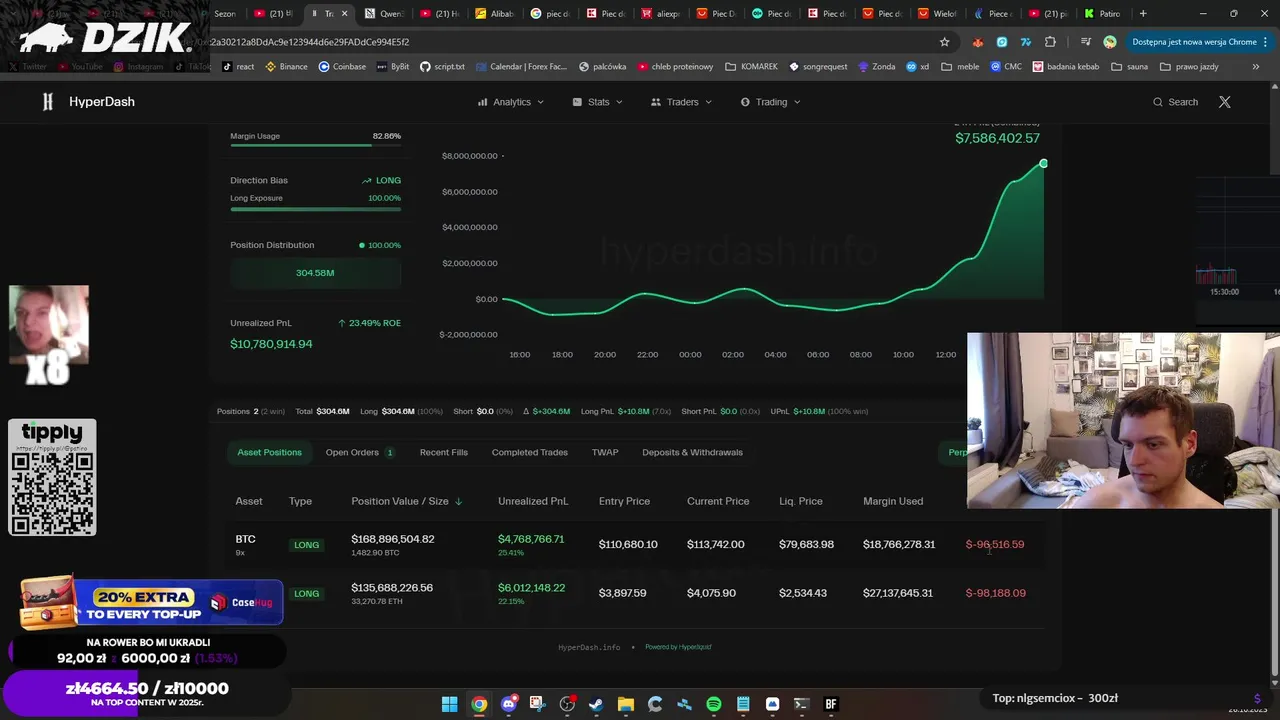Screen dimensions: 1280x720
Task: Click the Margin Usage progress bar
Action: [315, 146]
